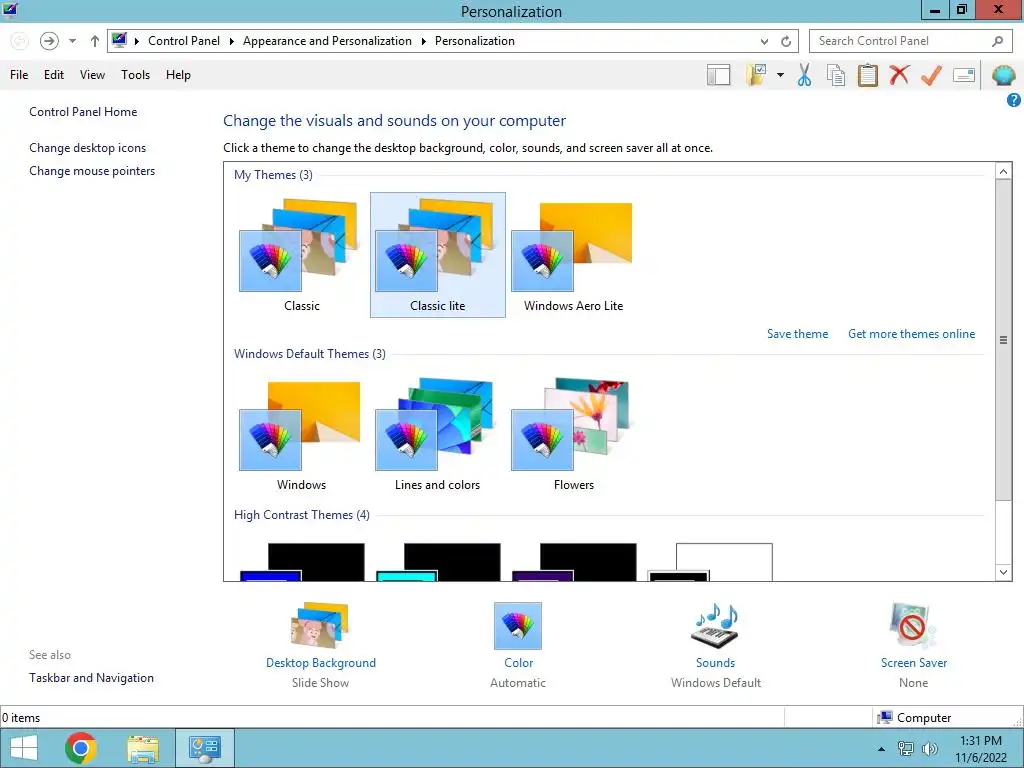Open the folder options toolbar icon

click(756, 75)
